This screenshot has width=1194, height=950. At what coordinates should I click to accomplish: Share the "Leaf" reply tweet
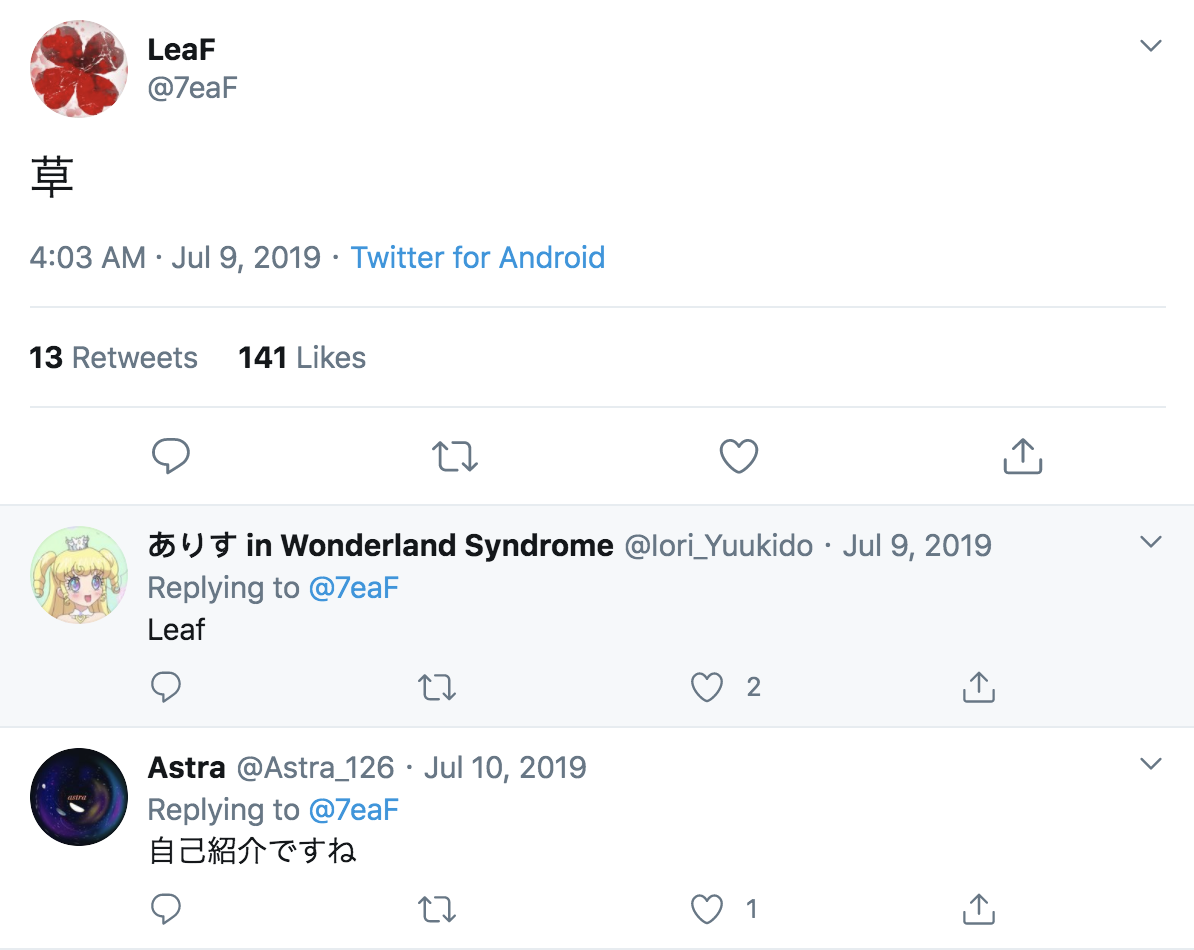[977, 687]
